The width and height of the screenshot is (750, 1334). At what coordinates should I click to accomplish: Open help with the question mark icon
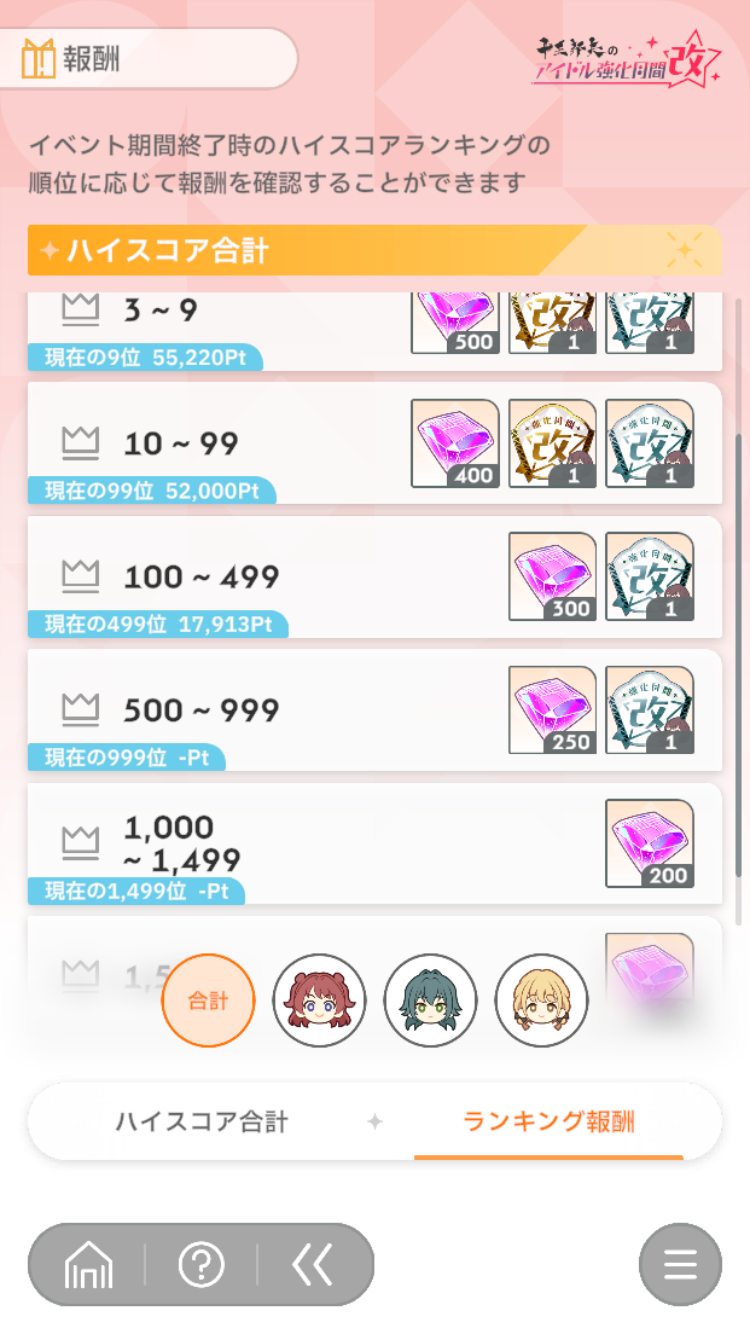(201, 1265)
